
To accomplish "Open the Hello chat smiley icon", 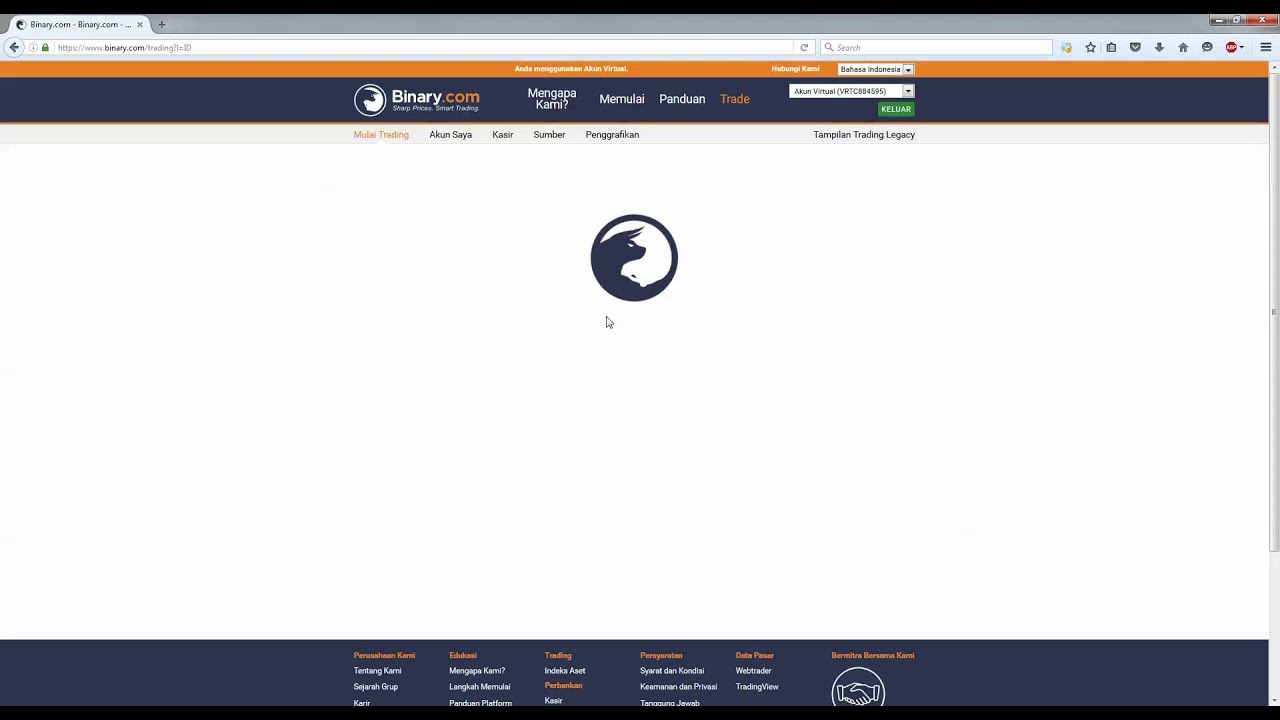I will coord(1207,47).
